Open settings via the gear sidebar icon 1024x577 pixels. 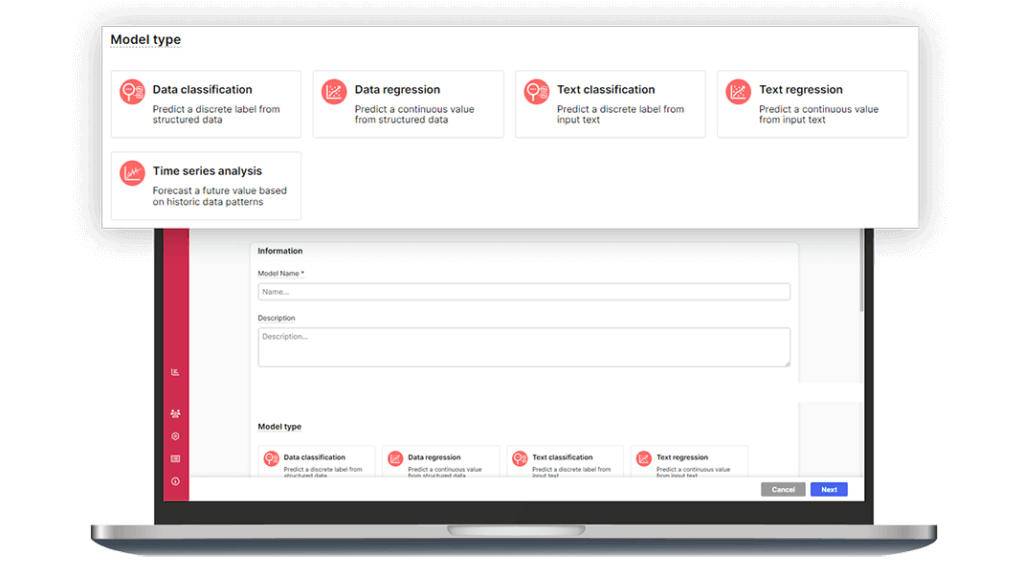(175, 435)
